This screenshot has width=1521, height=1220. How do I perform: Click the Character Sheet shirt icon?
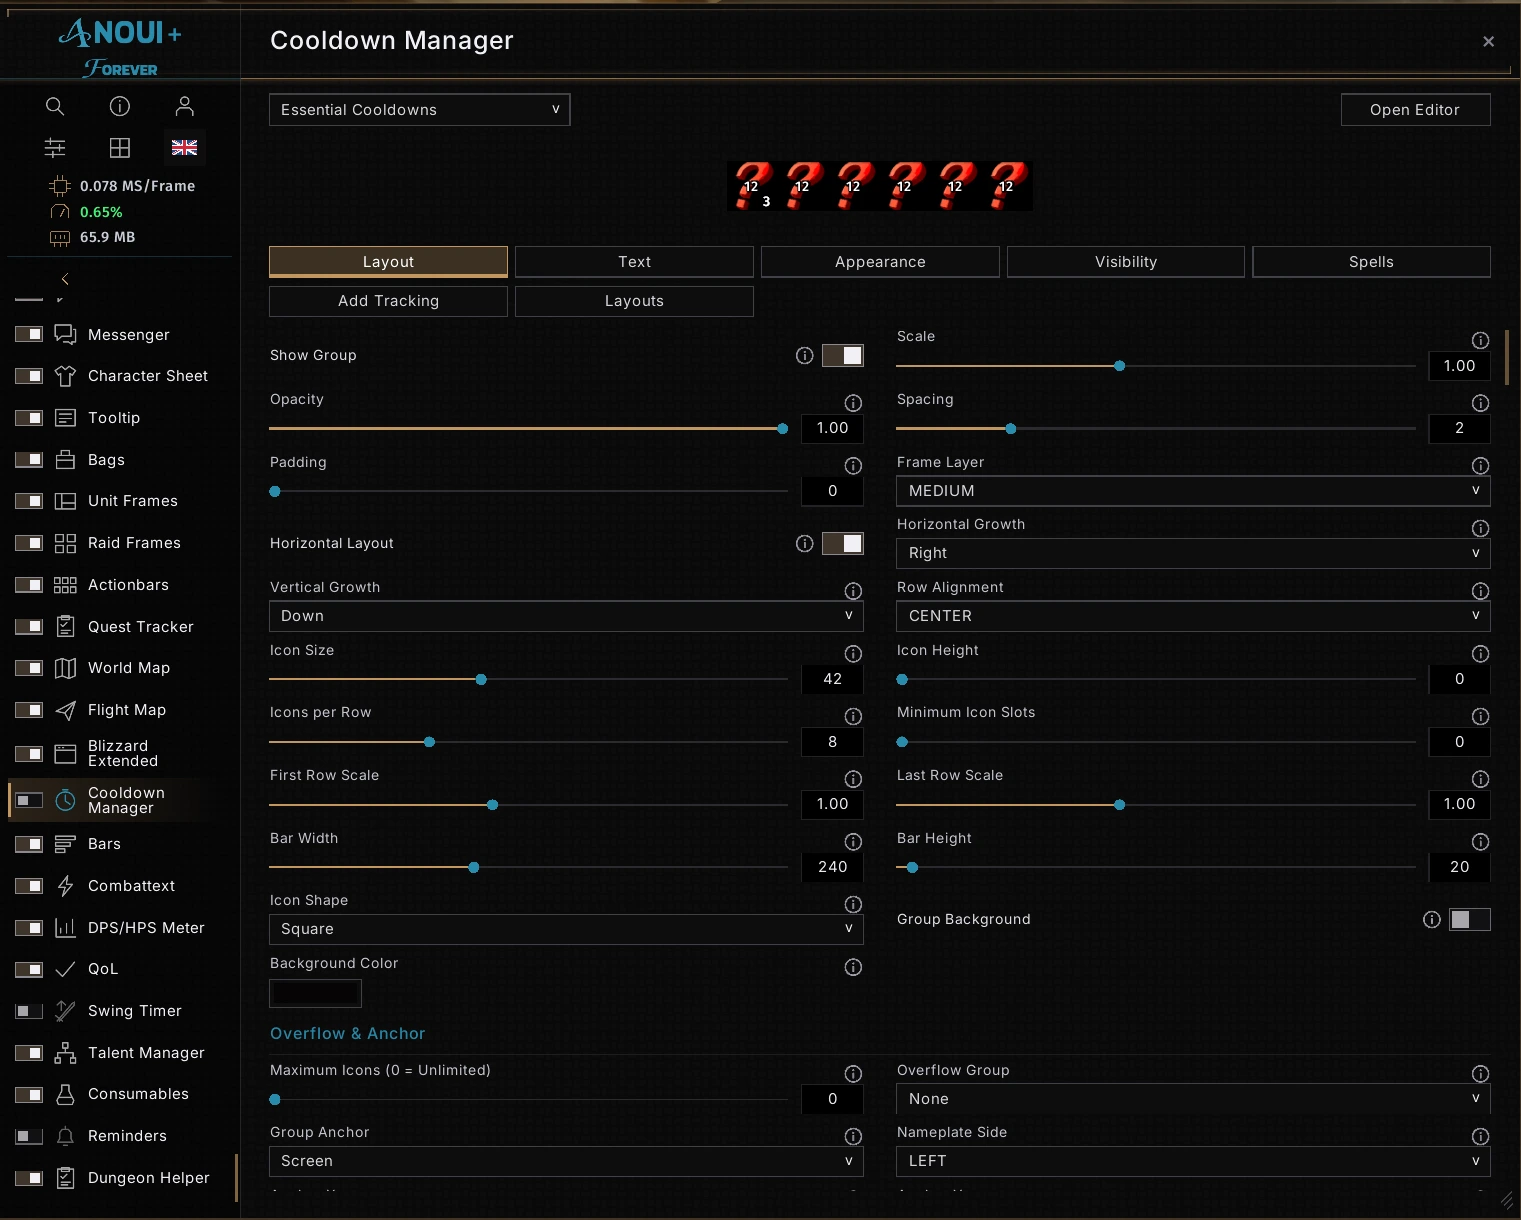click(65, 376)
